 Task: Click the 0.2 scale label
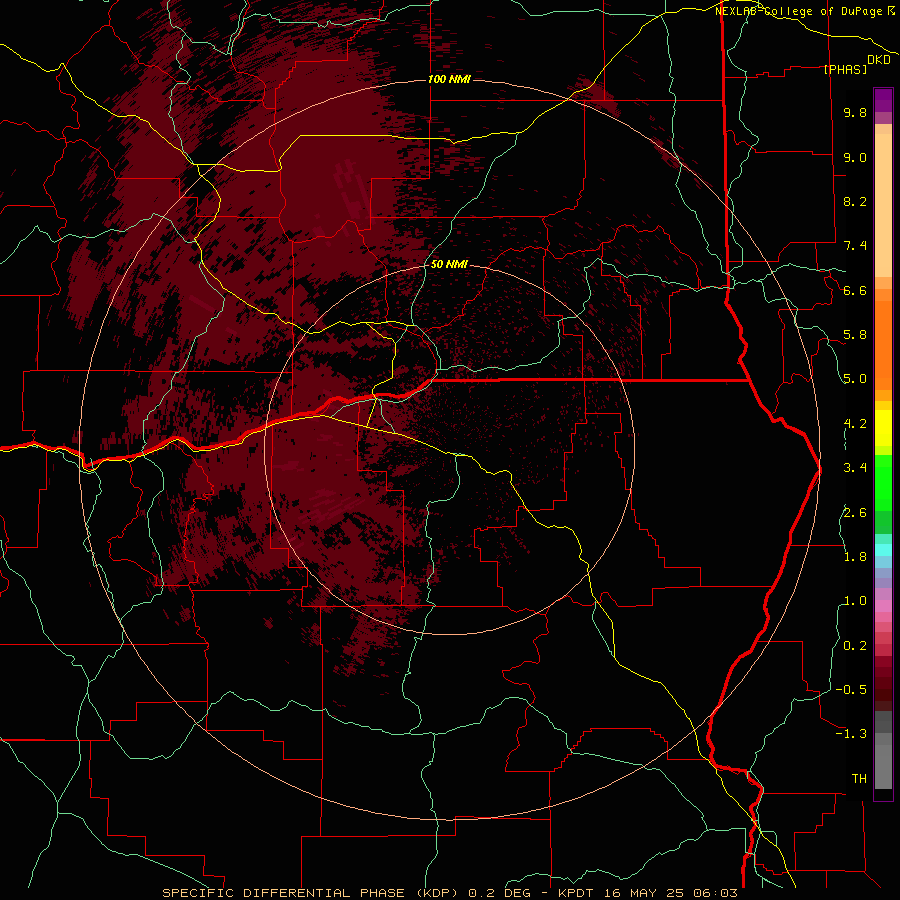point(855,646)
